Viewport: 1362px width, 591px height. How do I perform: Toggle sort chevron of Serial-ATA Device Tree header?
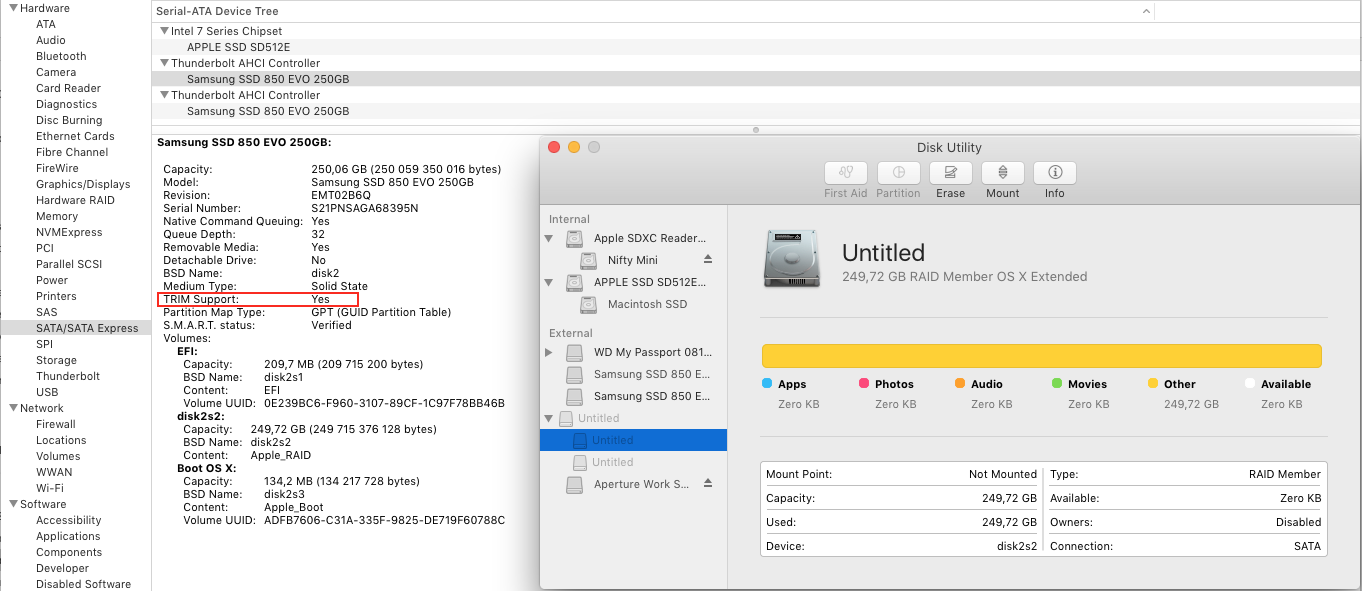click(1146, 11)
